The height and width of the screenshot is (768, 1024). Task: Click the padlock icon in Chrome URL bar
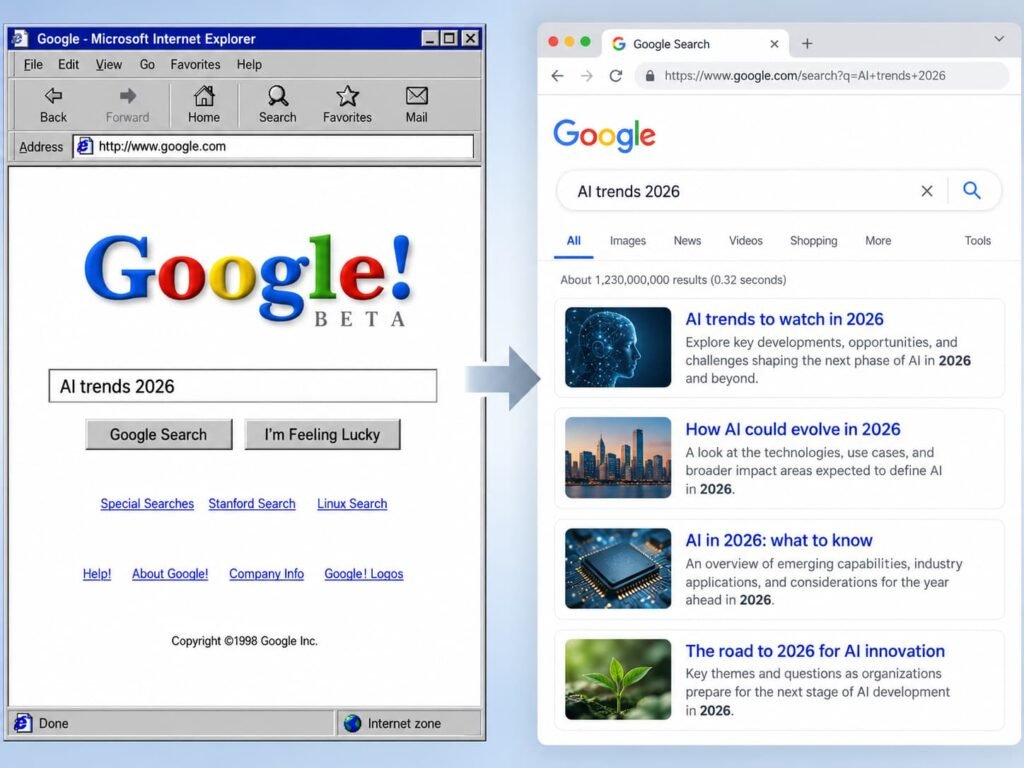click(650, 76)
